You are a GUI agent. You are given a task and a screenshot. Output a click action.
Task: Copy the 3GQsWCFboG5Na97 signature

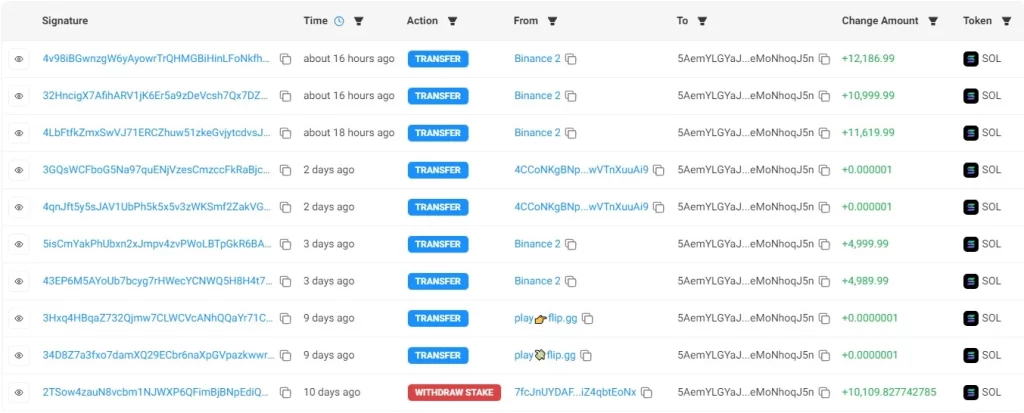[285, 170]
